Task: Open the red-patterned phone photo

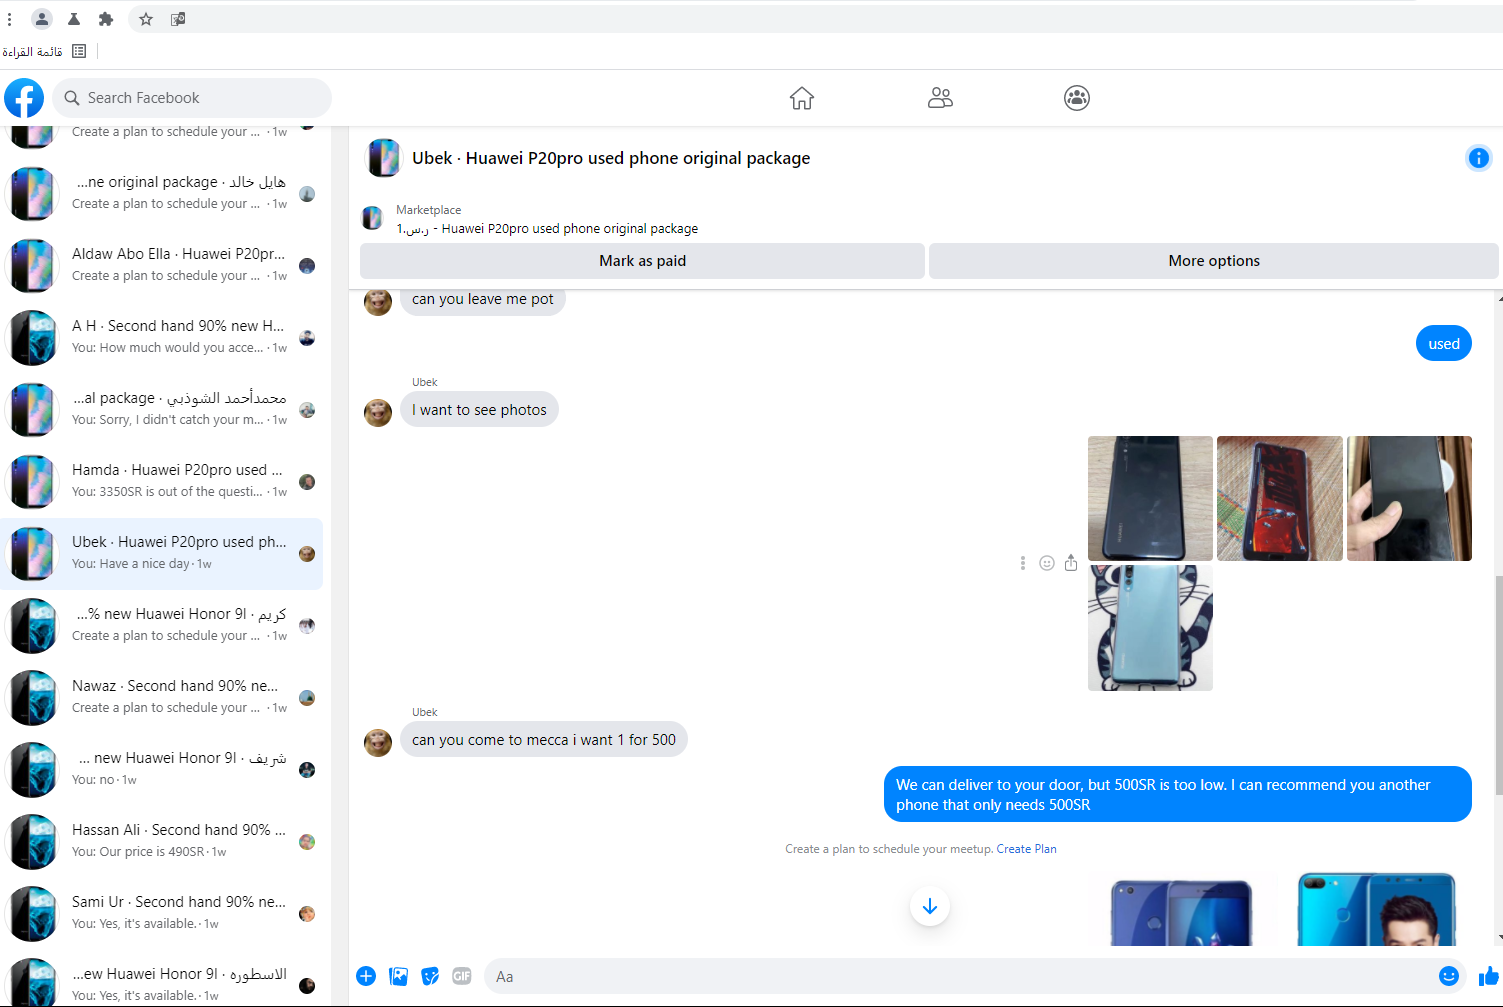Action: (1280, 498)
